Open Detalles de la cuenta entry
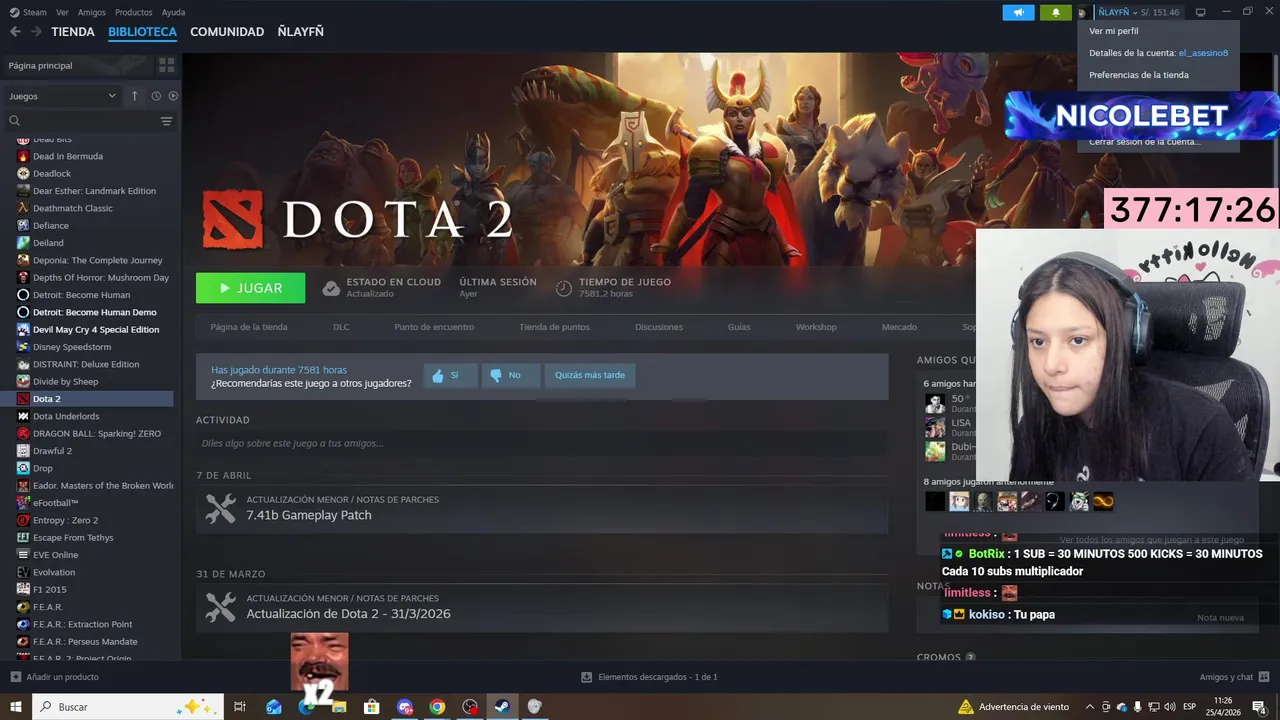This screenshot has width=1280, height=720. click(1159, 53)
